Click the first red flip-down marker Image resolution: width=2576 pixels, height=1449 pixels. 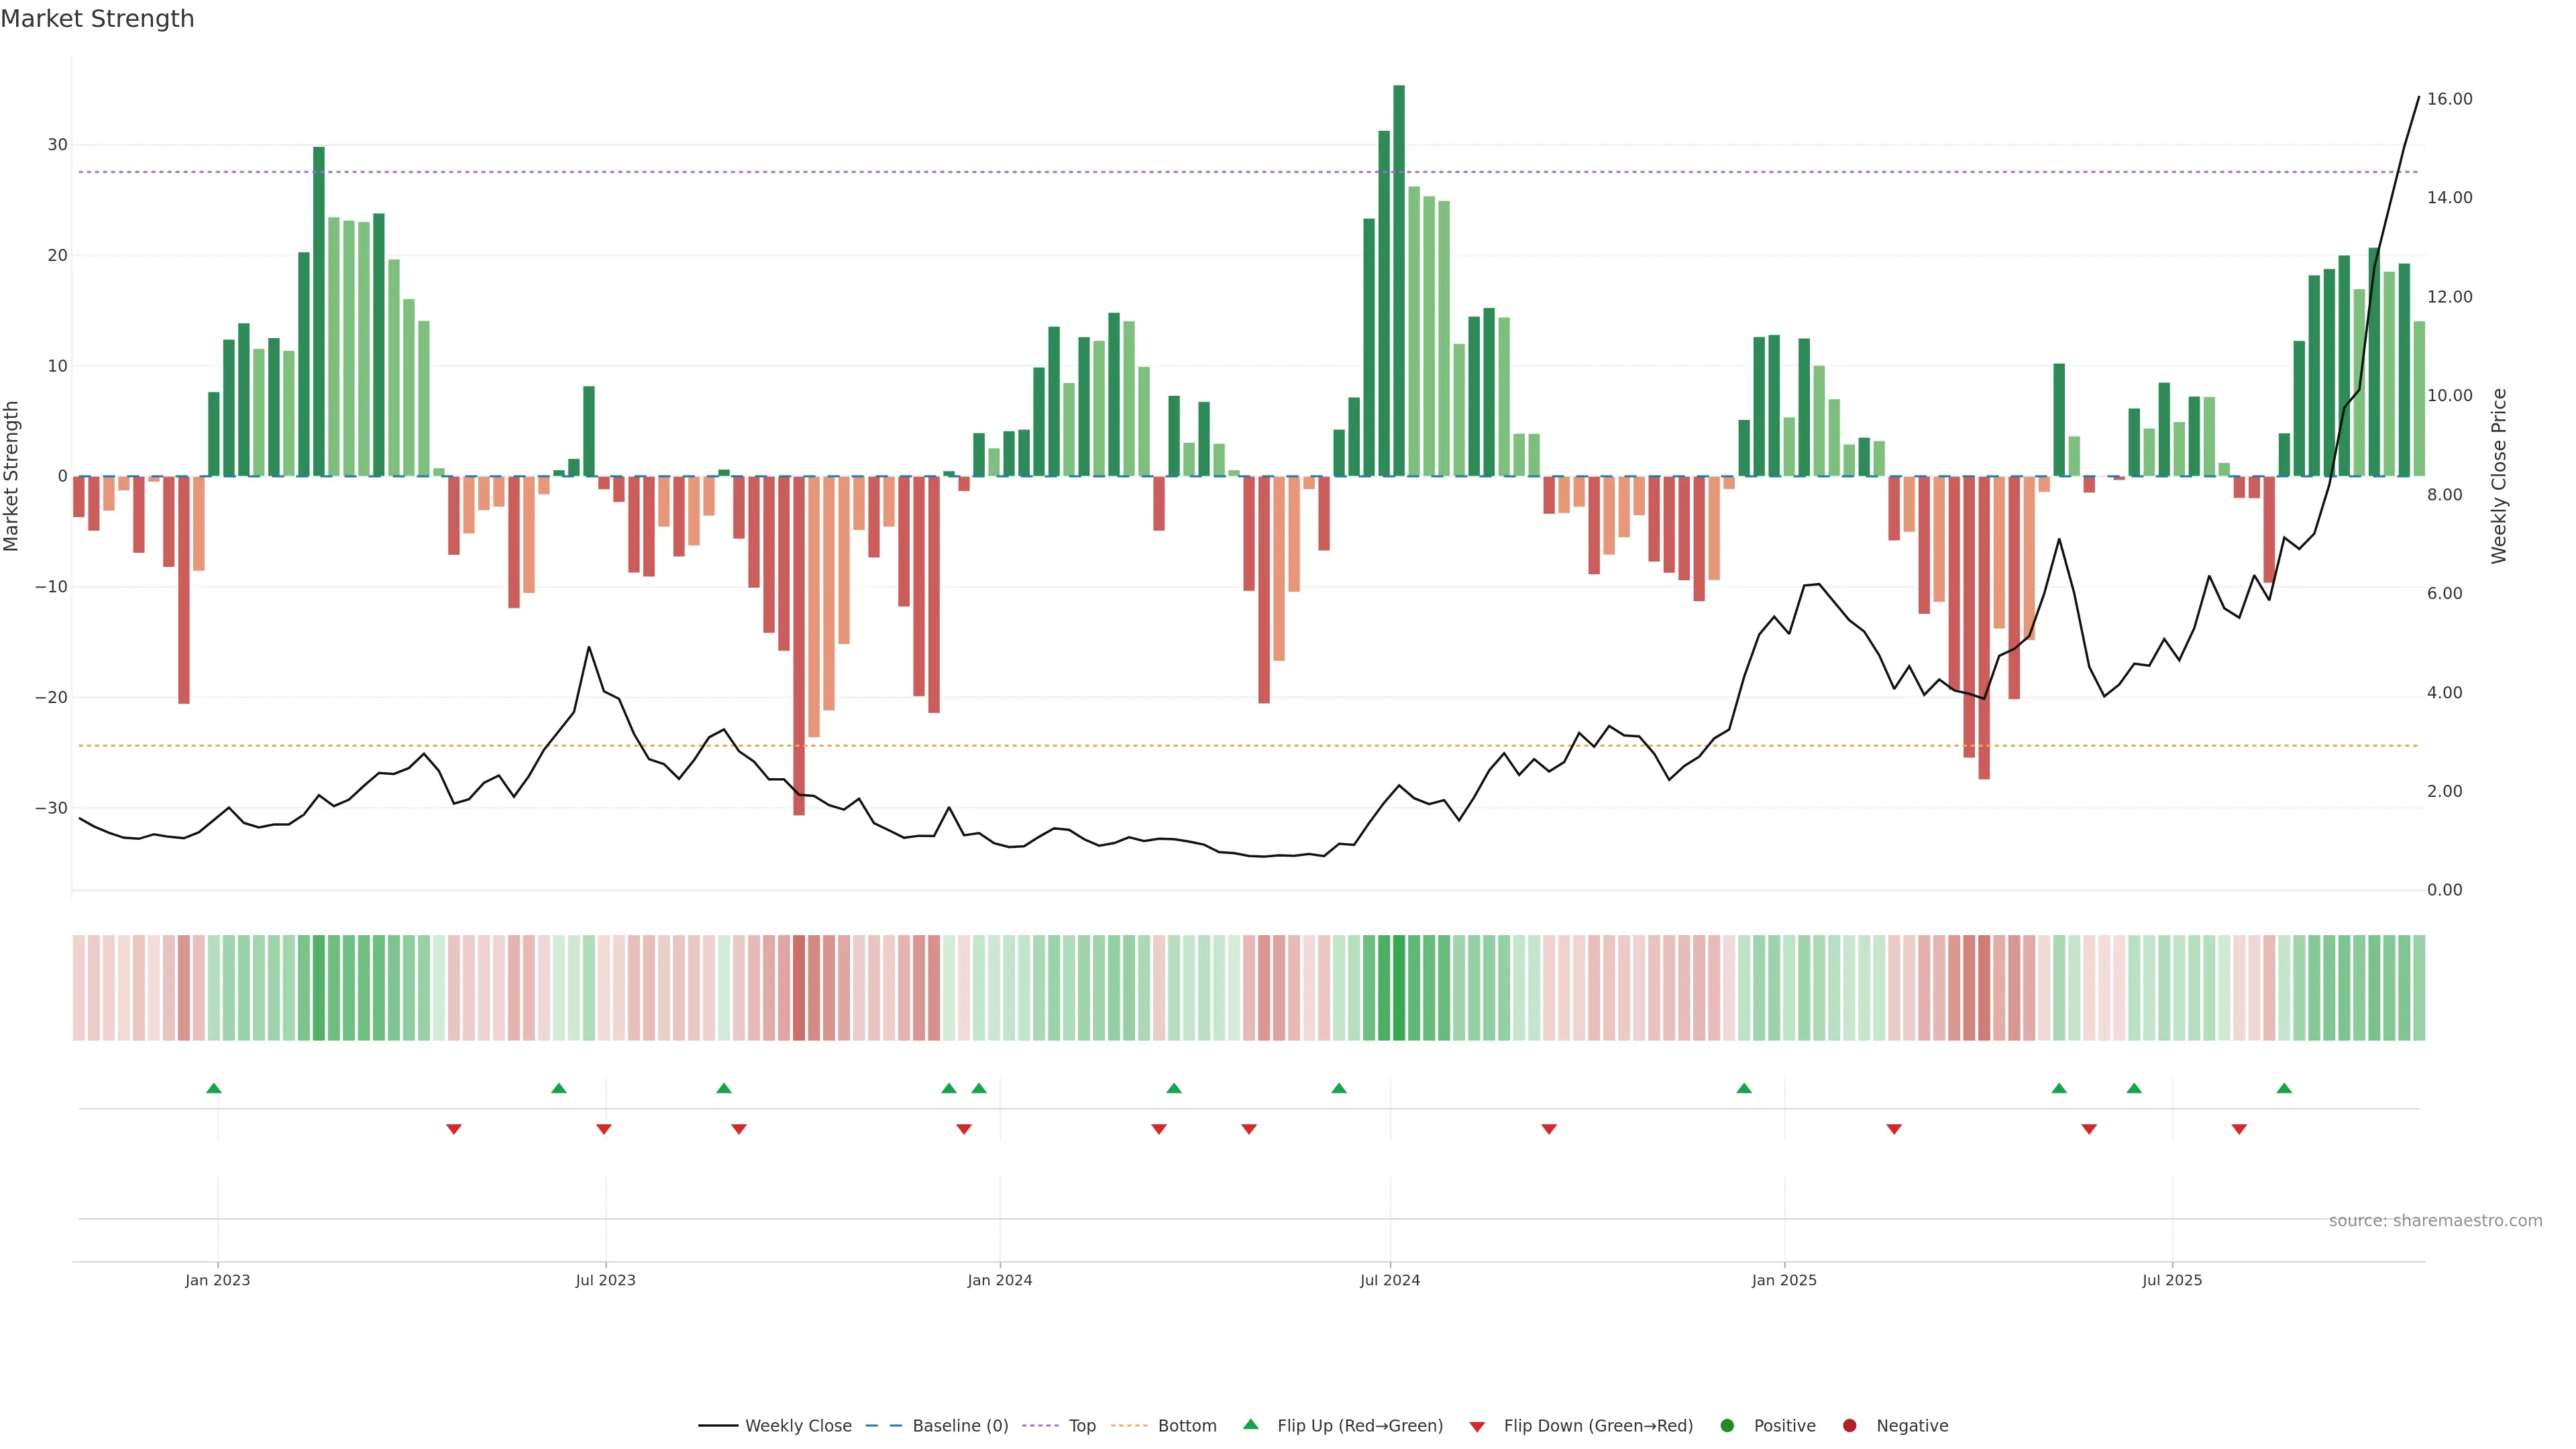click(454, 1129)
